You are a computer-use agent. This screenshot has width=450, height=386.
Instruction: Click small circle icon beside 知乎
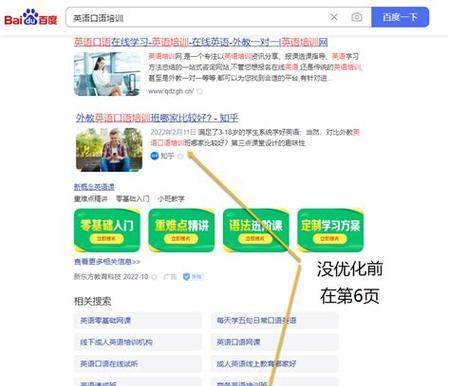tap(180, 156)
